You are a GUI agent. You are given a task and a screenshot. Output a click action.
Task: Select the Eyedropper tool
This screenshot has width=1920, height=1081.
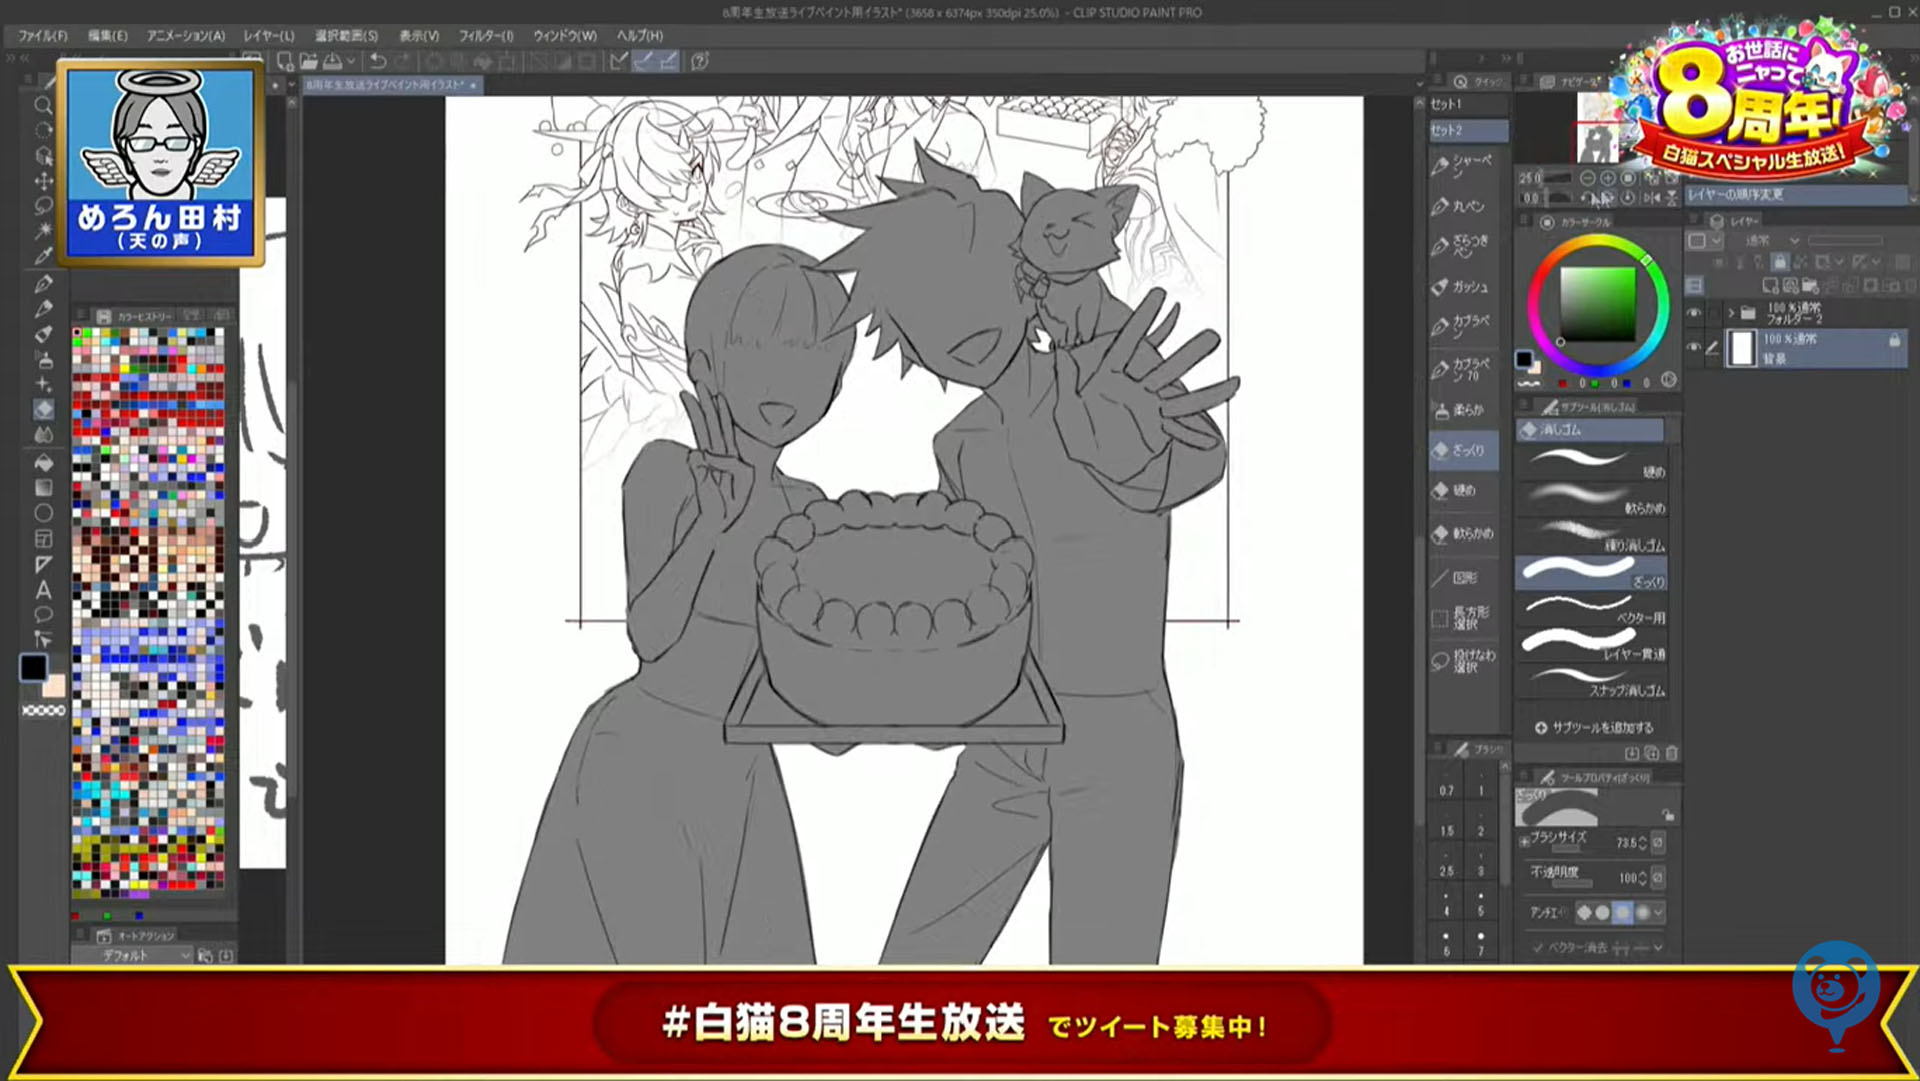coord(43,257)
